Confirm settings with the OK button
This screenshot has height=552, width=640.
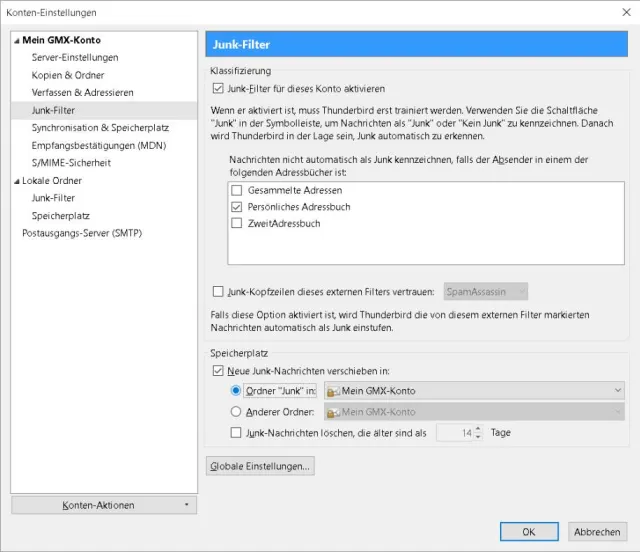coord(528,532)
